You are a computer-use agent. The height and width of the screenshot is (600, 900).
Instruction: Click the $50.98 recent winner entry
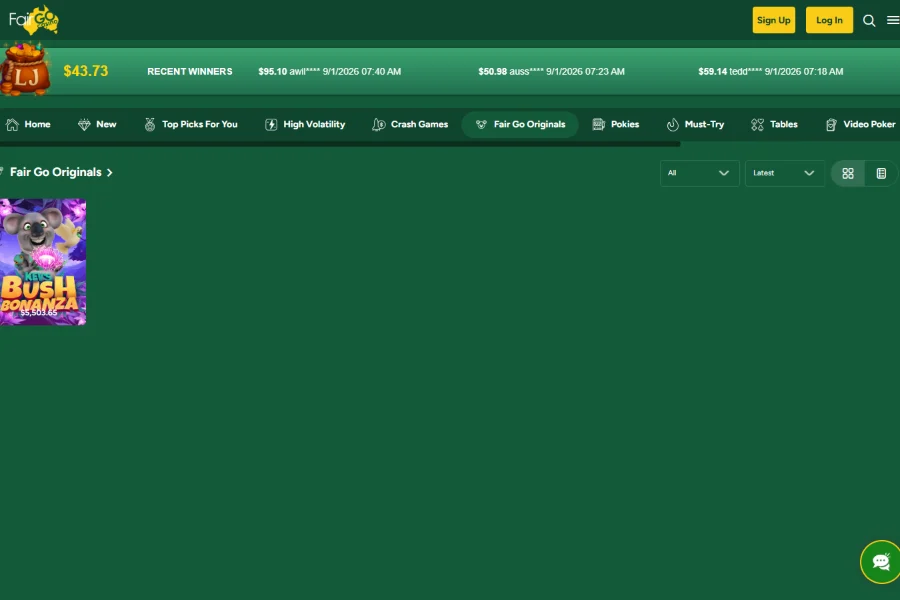click(x=551, y=72)
